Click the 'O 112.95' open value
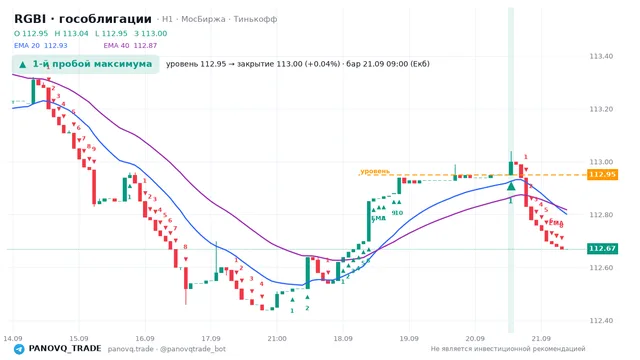This screenshot has height=360, width=640. coord(31,33)
